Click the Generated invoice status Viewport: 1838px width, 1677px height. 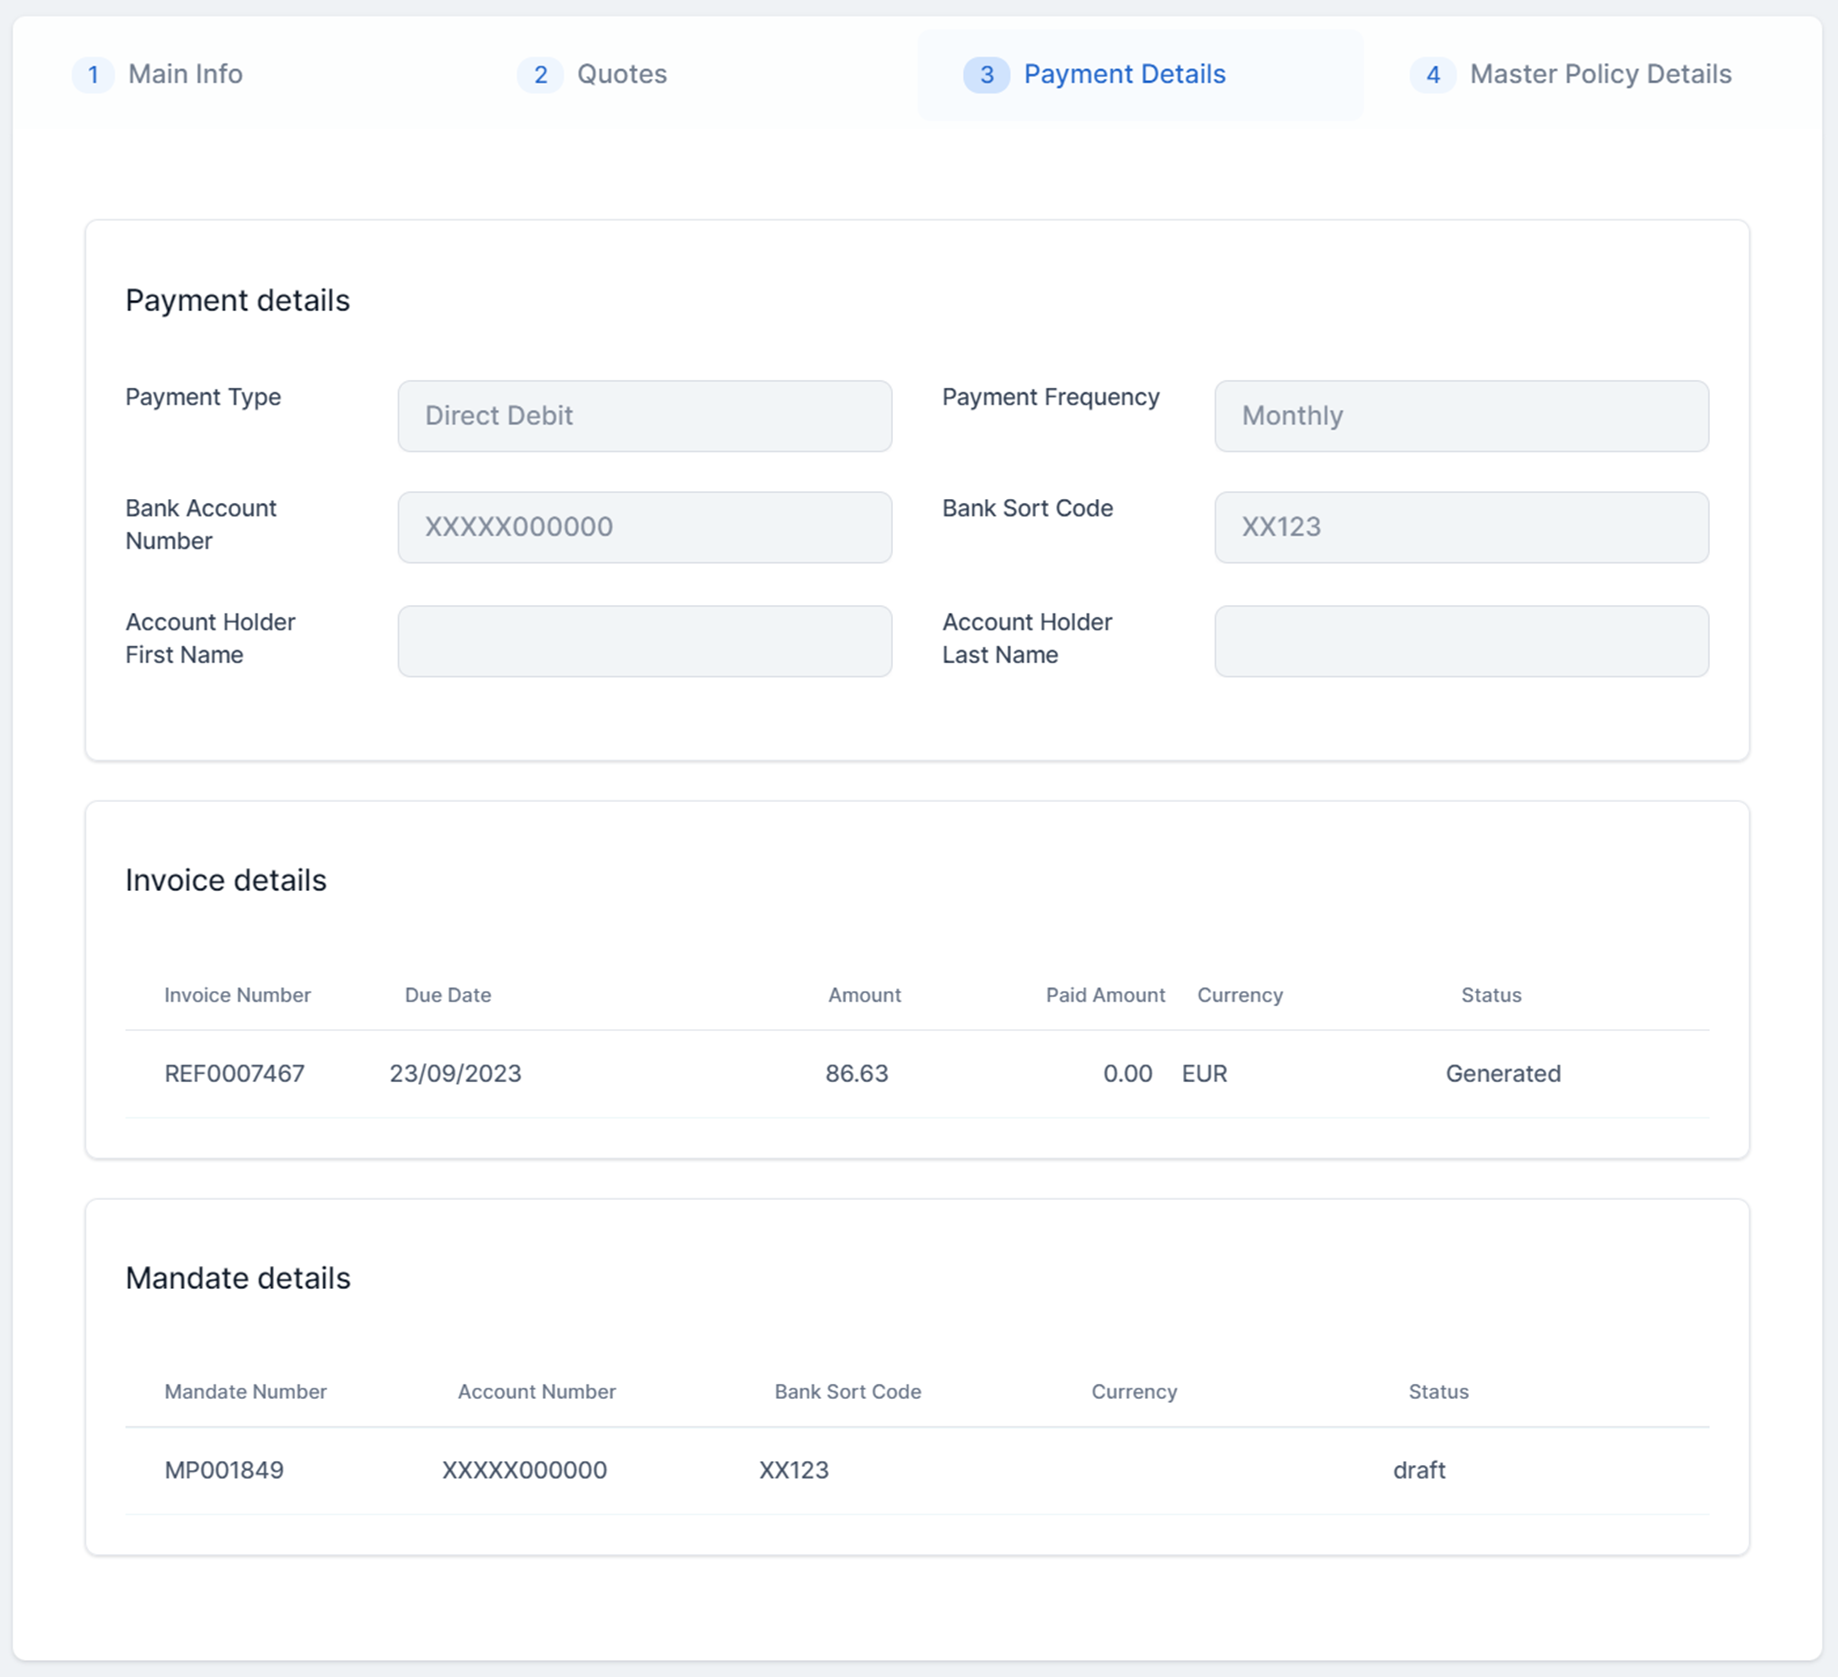pos(1502,1073)
